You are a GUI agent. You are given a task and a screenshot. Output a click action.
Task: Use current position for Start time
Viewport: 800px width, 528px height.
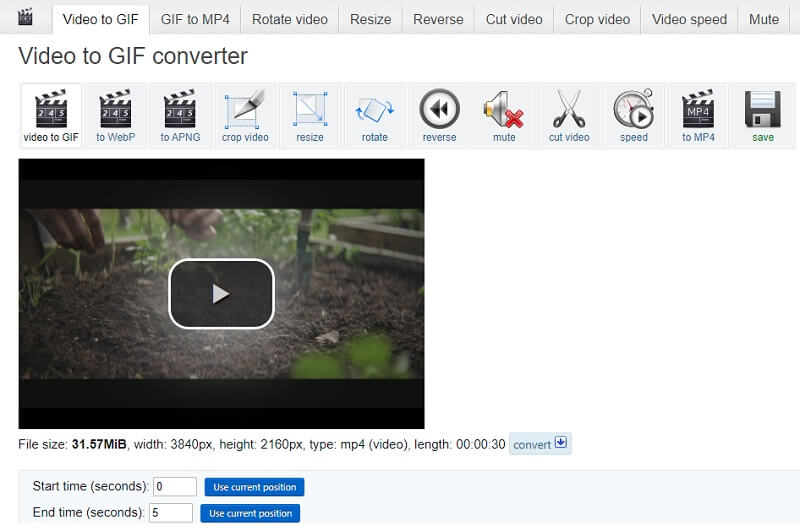(254, 487)
